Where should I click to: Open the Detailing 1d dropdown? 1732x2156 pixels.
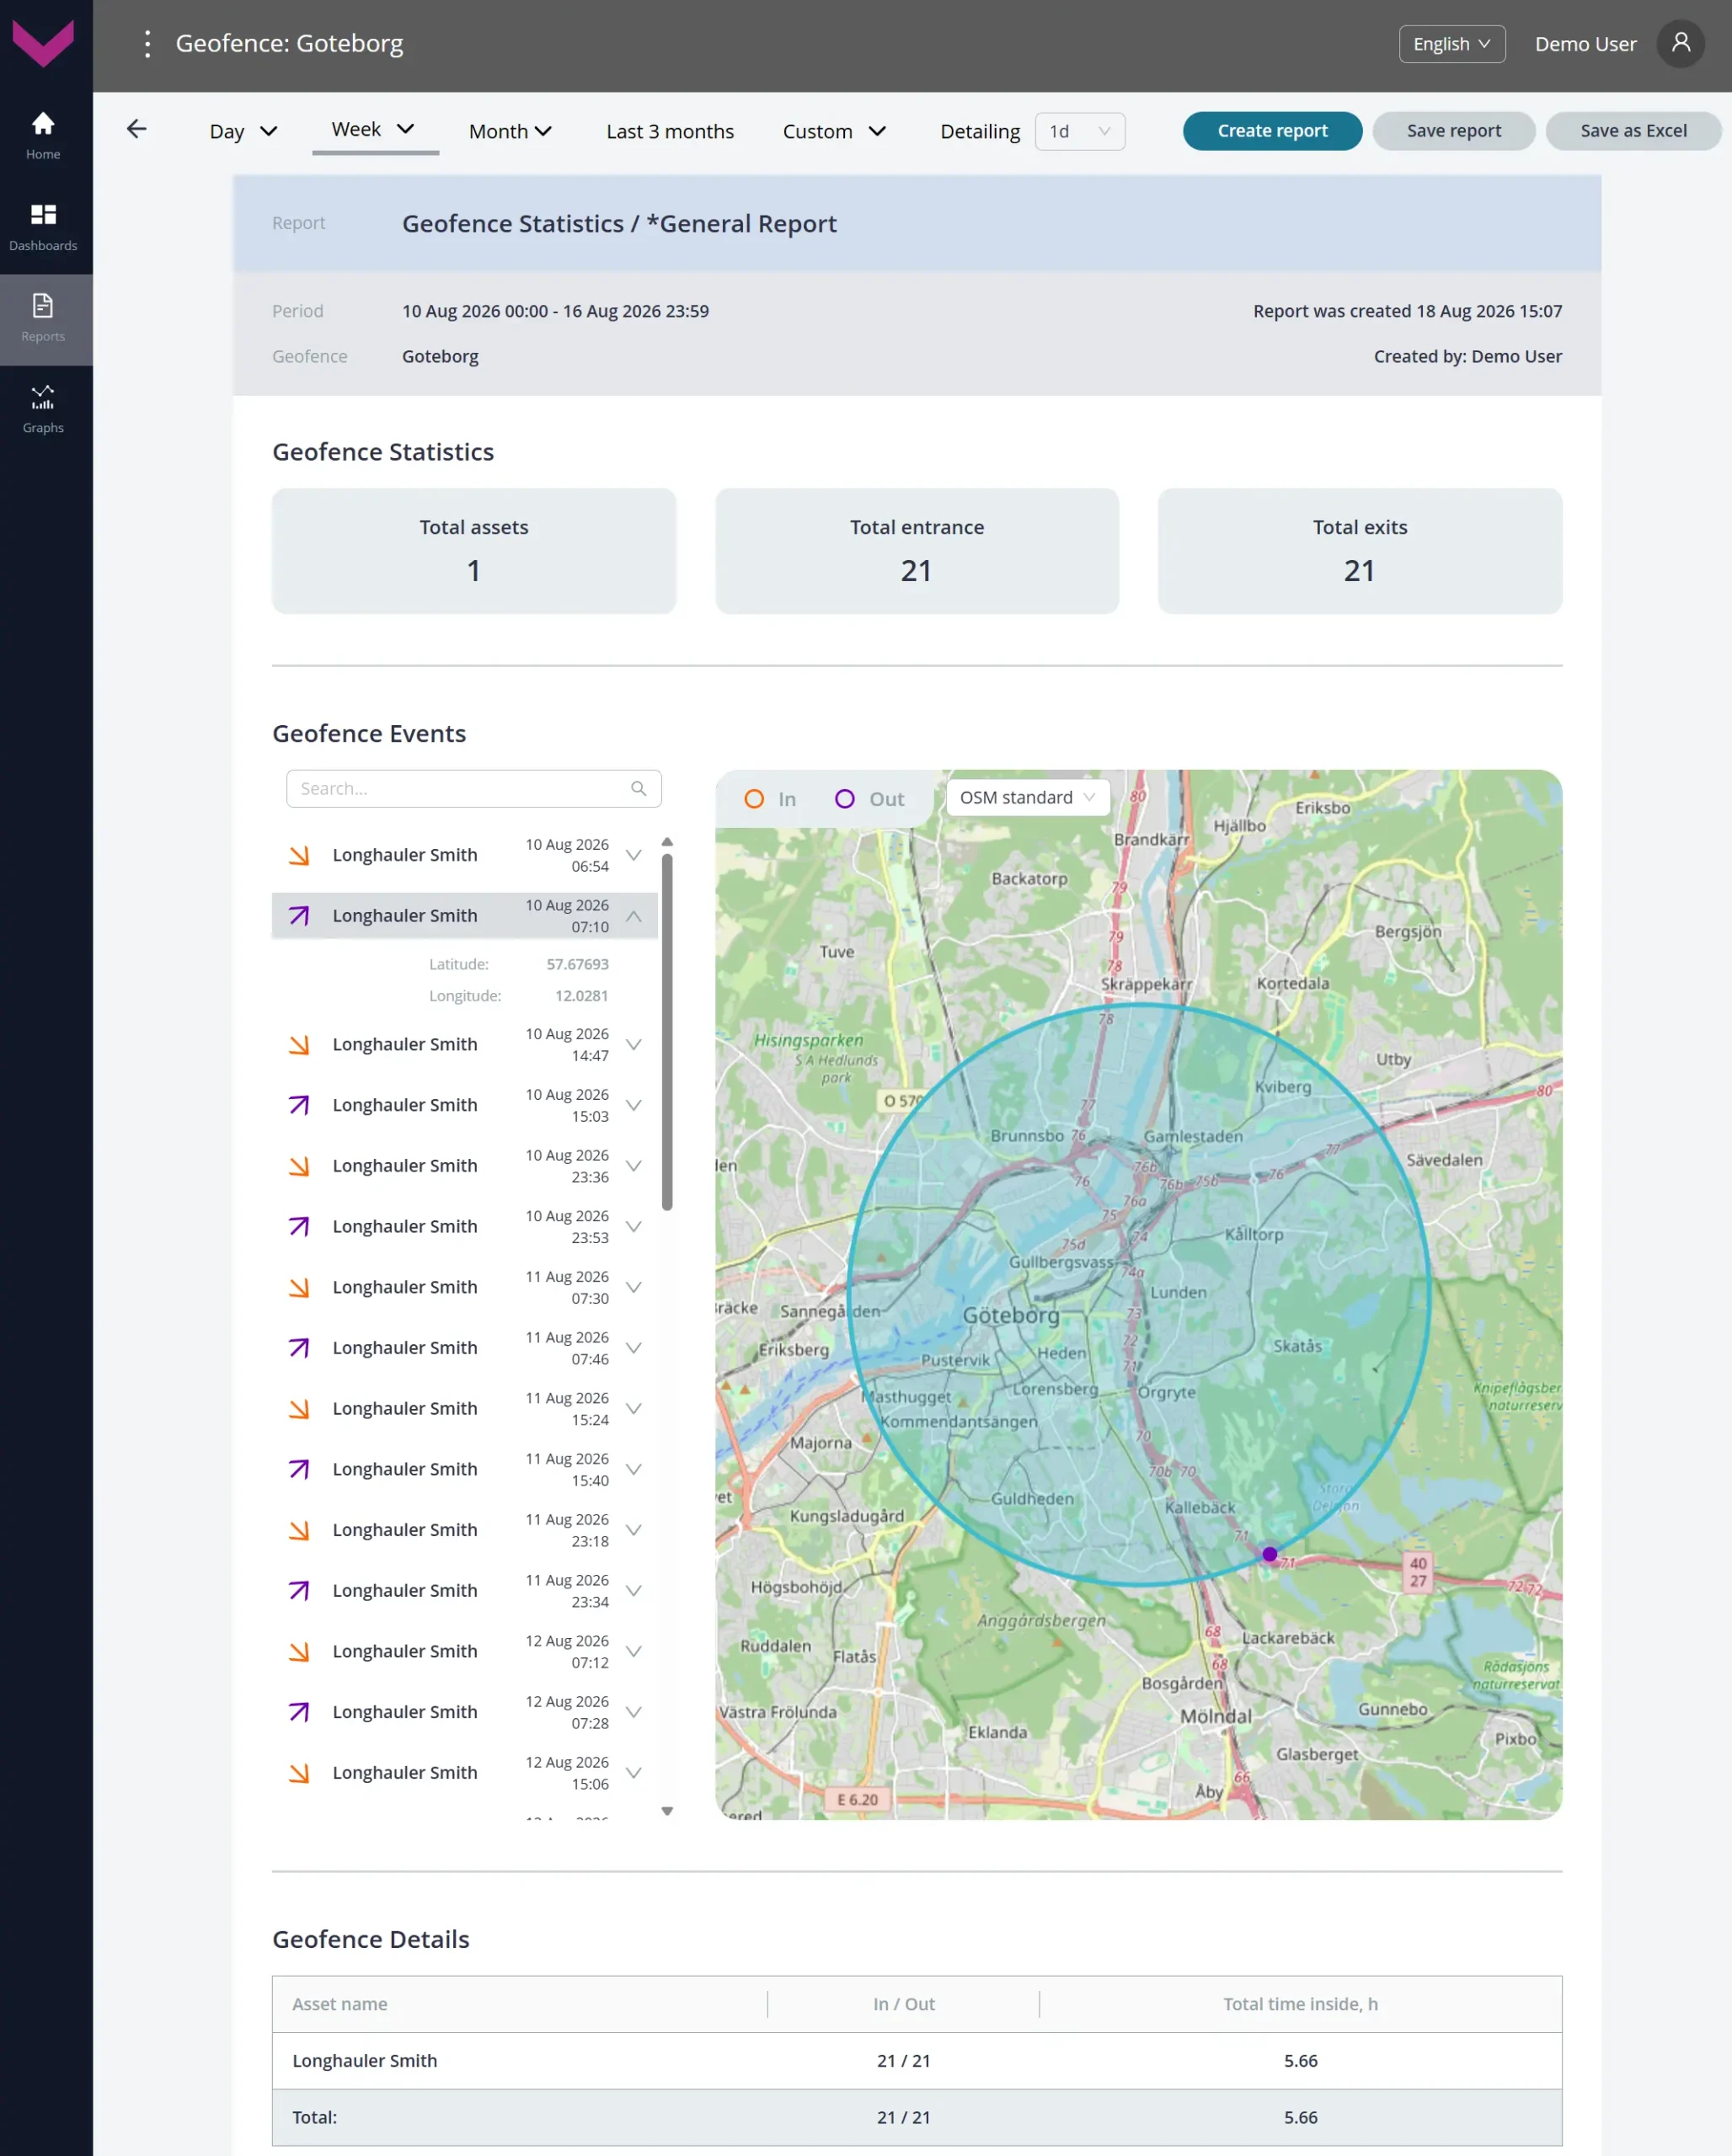1079,131
